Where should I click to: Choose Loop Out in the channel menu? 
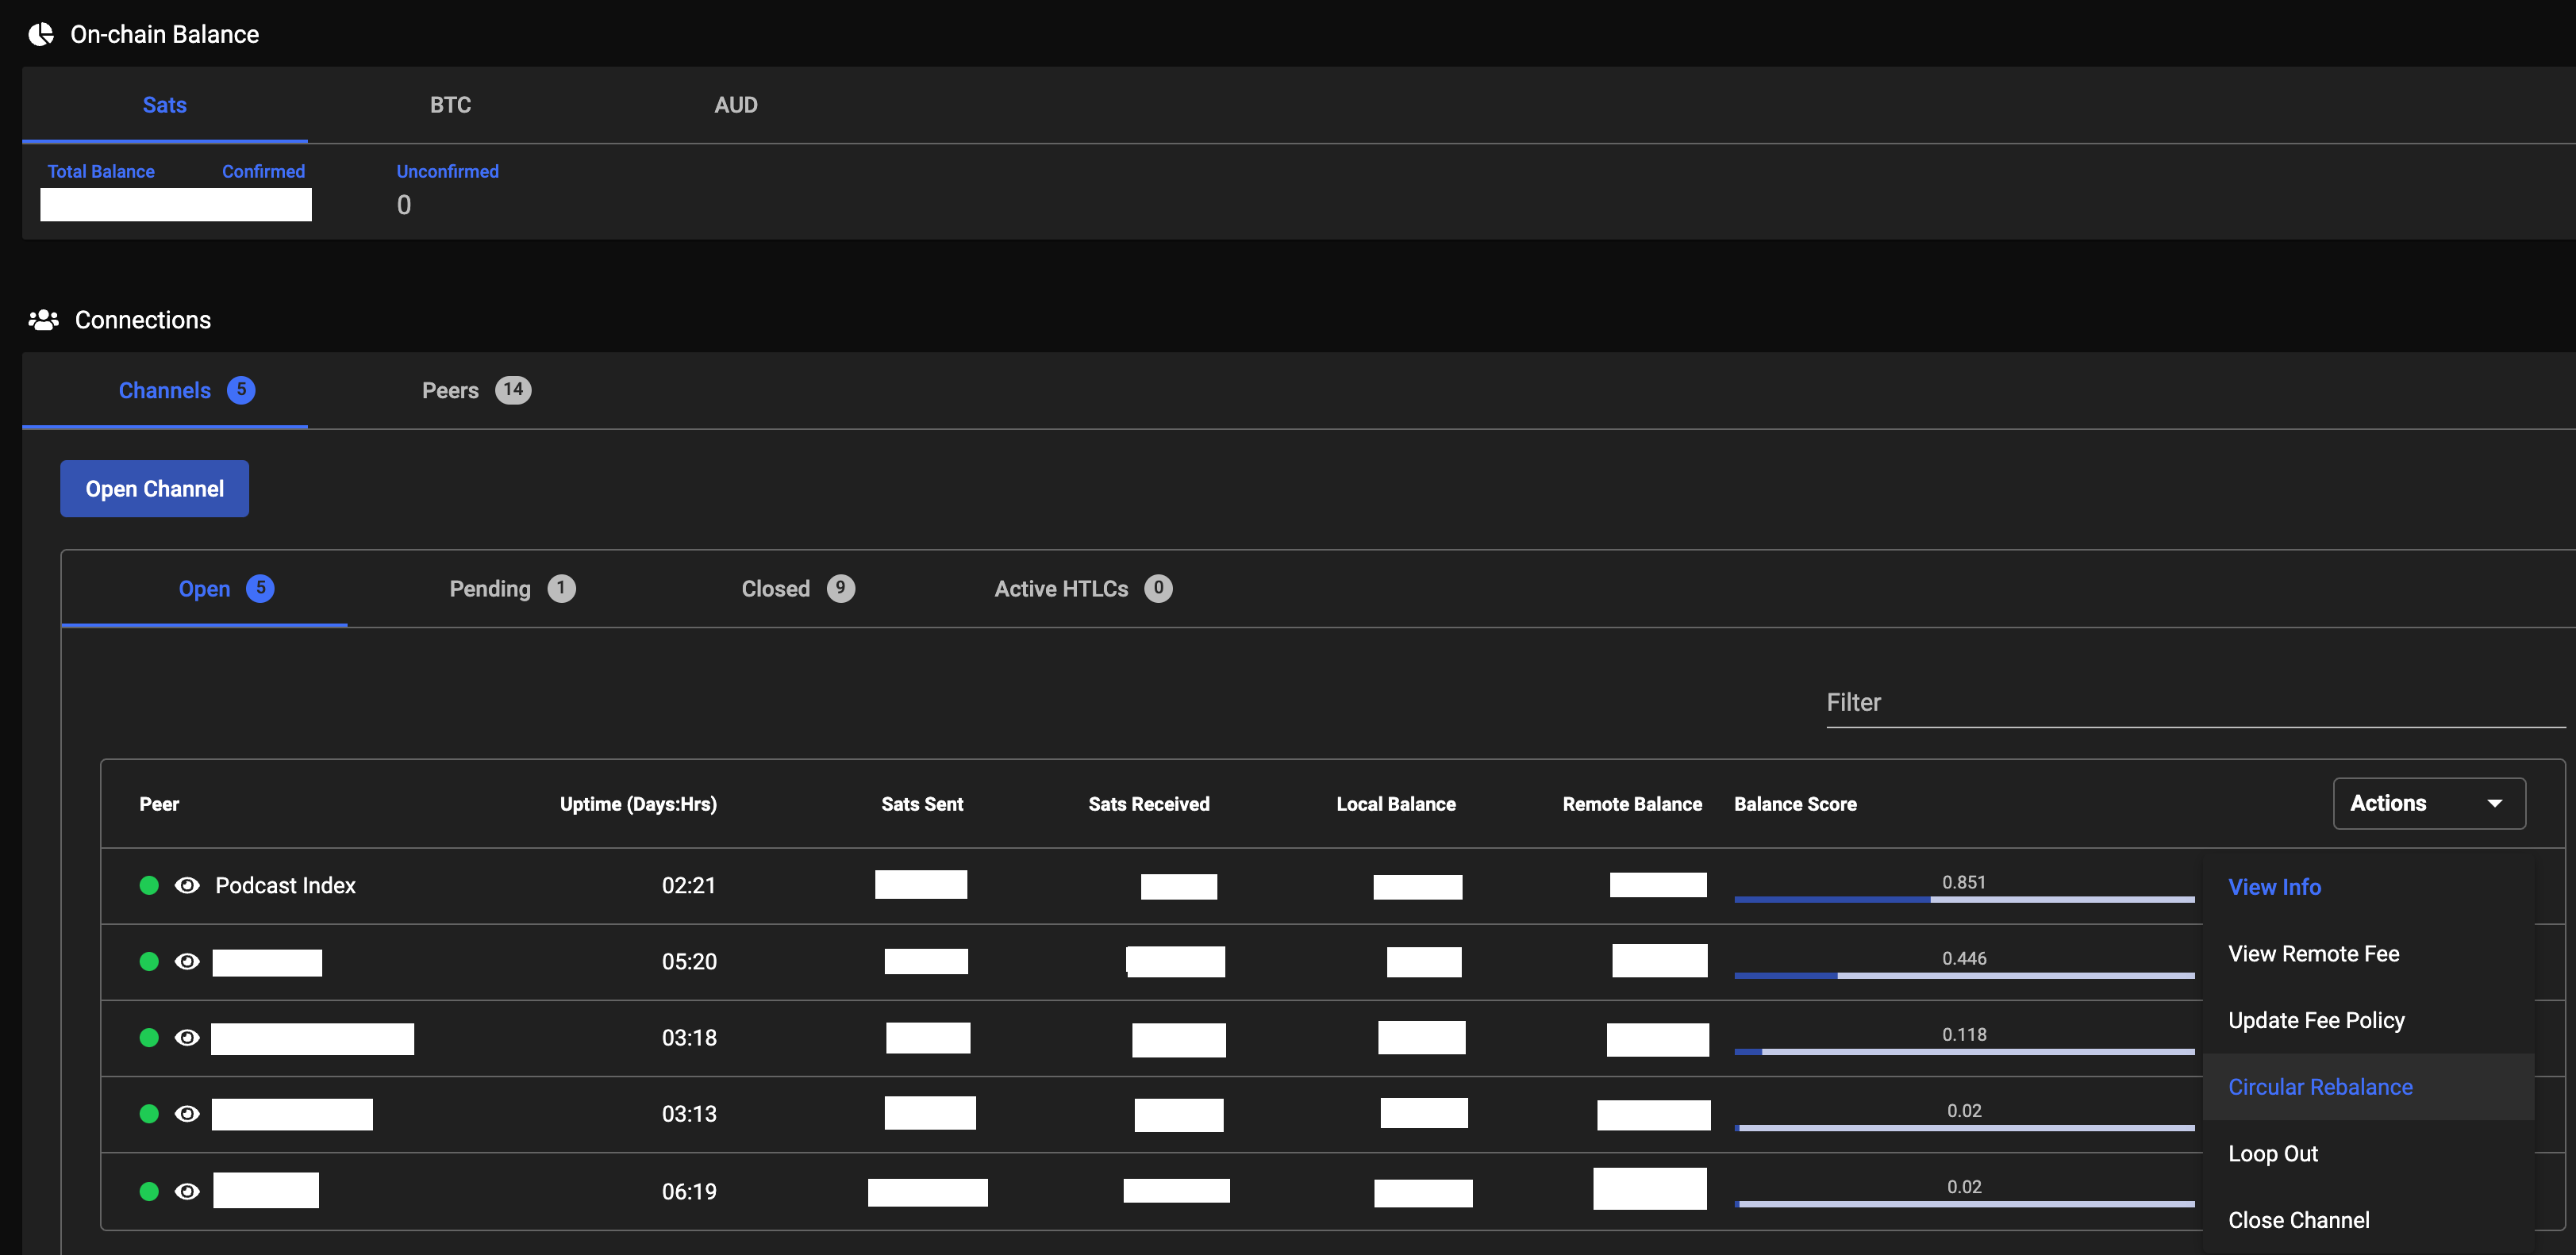click(x=2273, y=1153)
